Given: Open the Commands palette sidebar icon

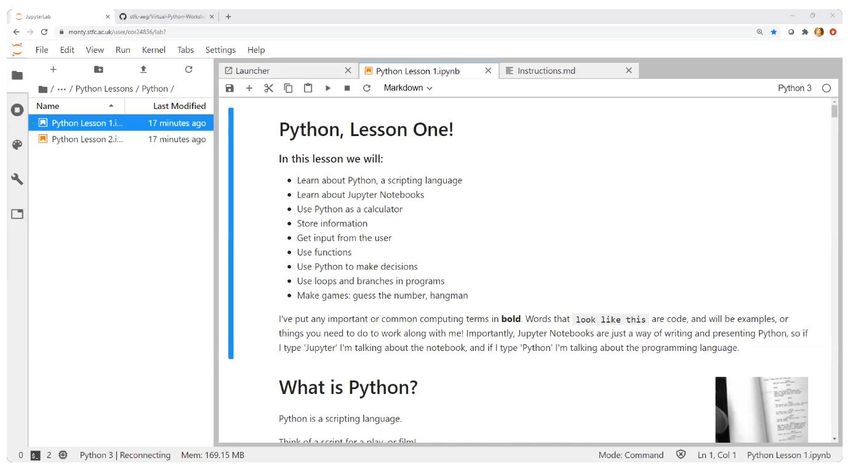Looking at the screenshot, I should (x=17, y=145).
